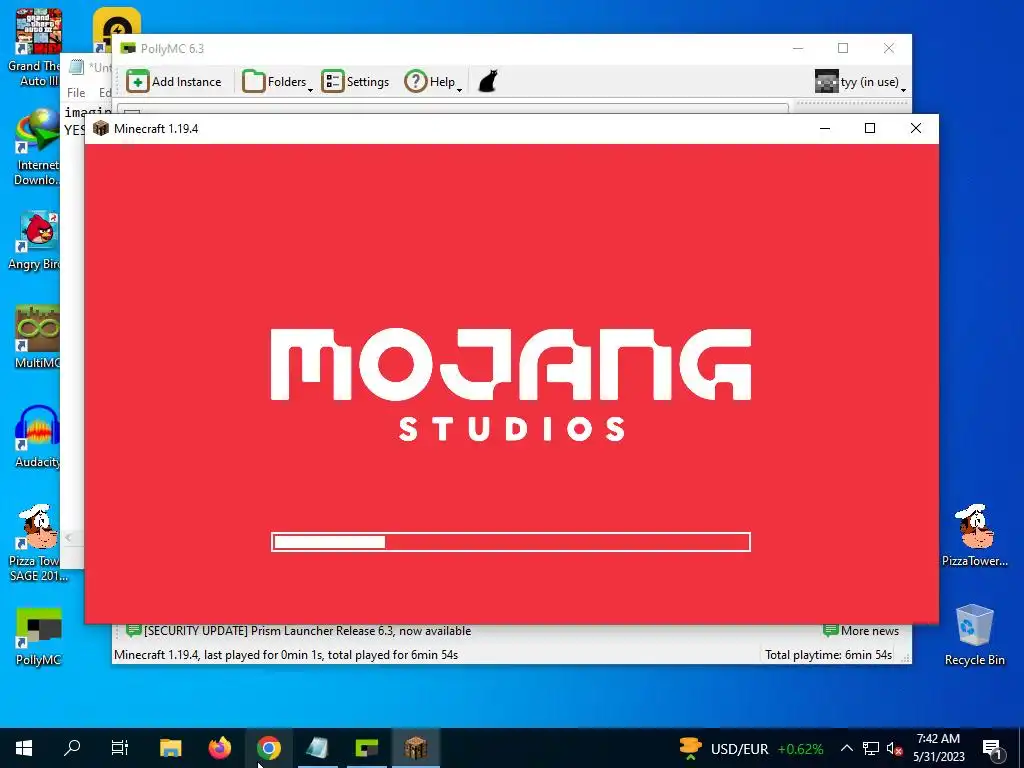Open the PizzaTower shortcut on the right side
This screenshot has width=1024, height=768.
[x=974, y=536]
